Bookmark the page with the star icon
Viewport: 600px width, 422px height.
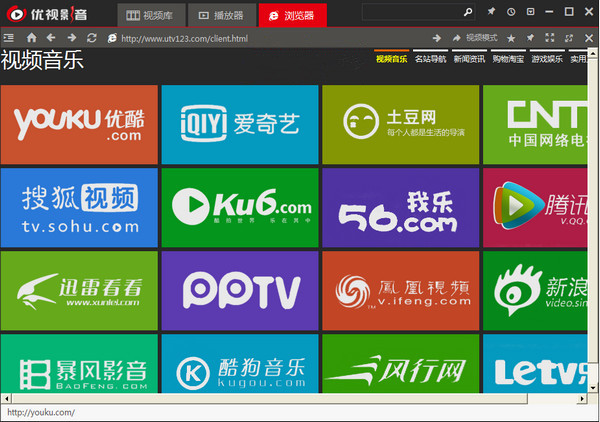(x=511, y=38)
